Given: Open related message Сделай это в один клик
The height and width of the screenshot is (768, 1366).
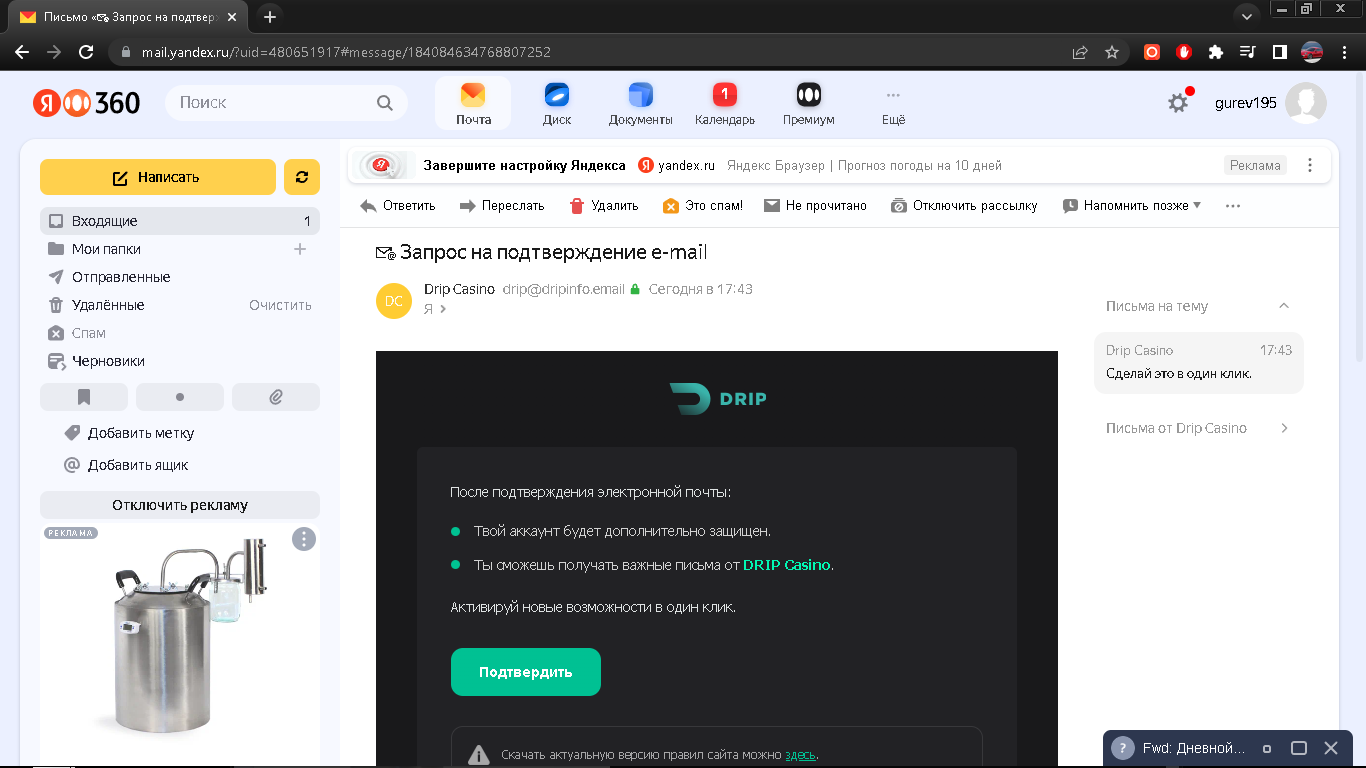Looking at the screenshot, I should 1199,362.
